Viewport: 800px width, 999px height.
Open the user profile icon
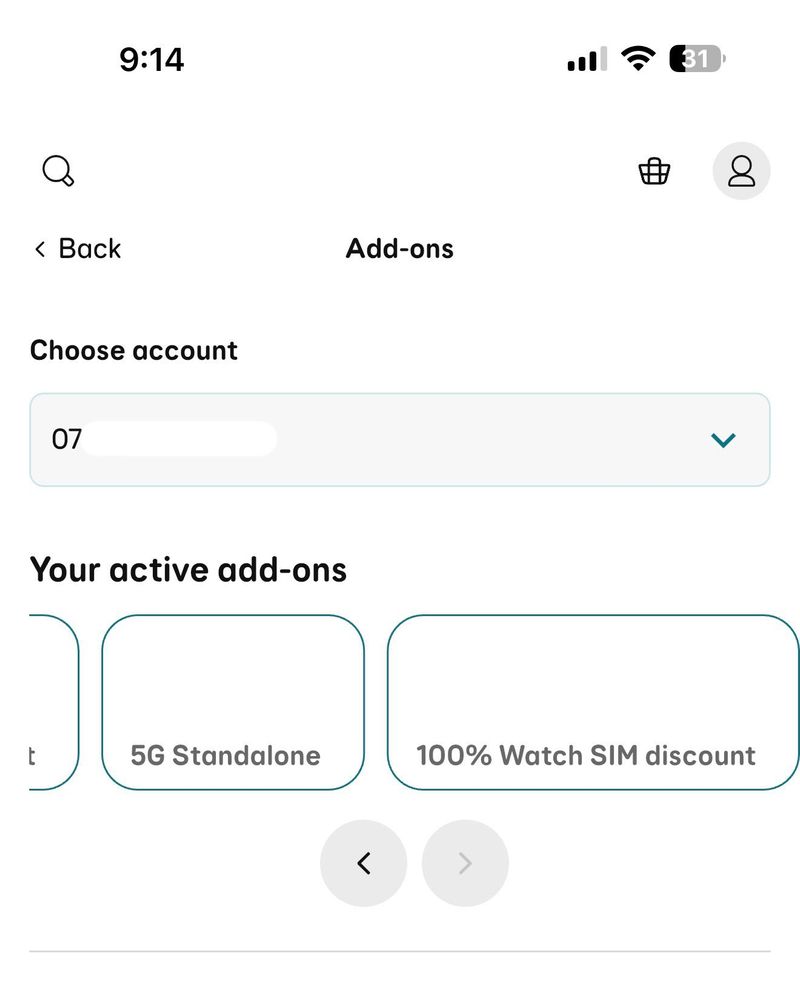[741, 171]
